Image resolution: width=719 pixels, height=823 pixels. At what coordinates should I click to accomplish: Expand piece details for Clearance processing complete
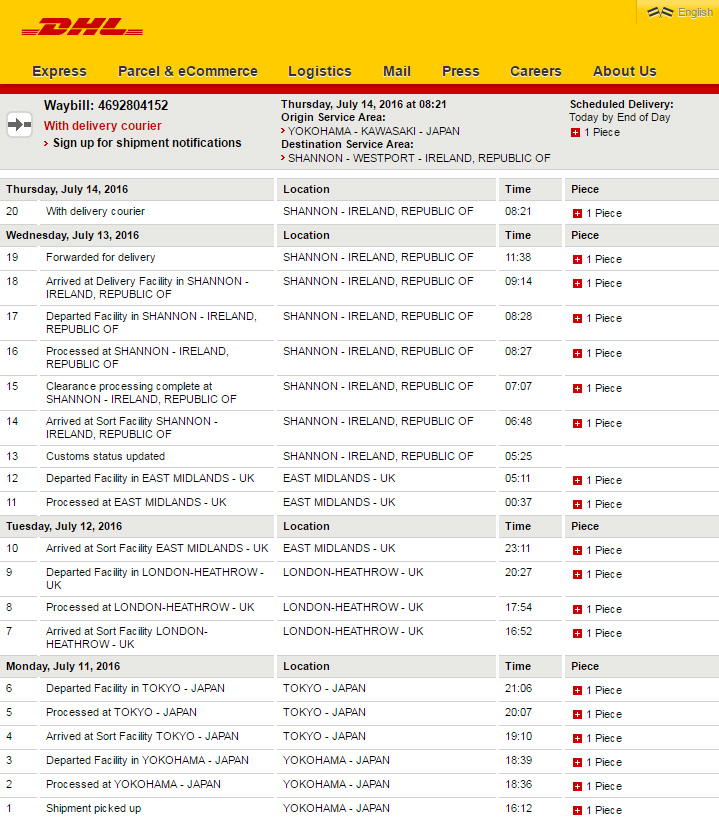[x=577, y=388]
